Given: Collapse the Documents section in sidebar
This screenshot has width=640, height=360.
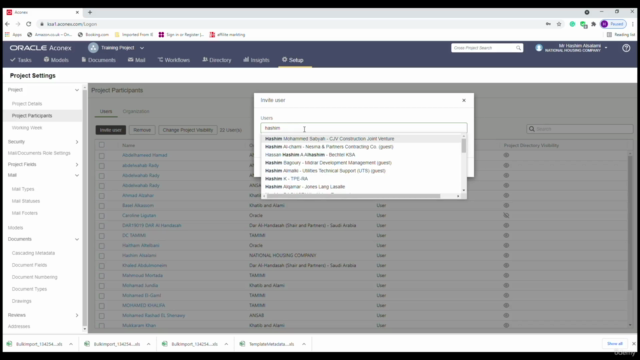Looking at the screenshot, I should (x=77, y=239).
